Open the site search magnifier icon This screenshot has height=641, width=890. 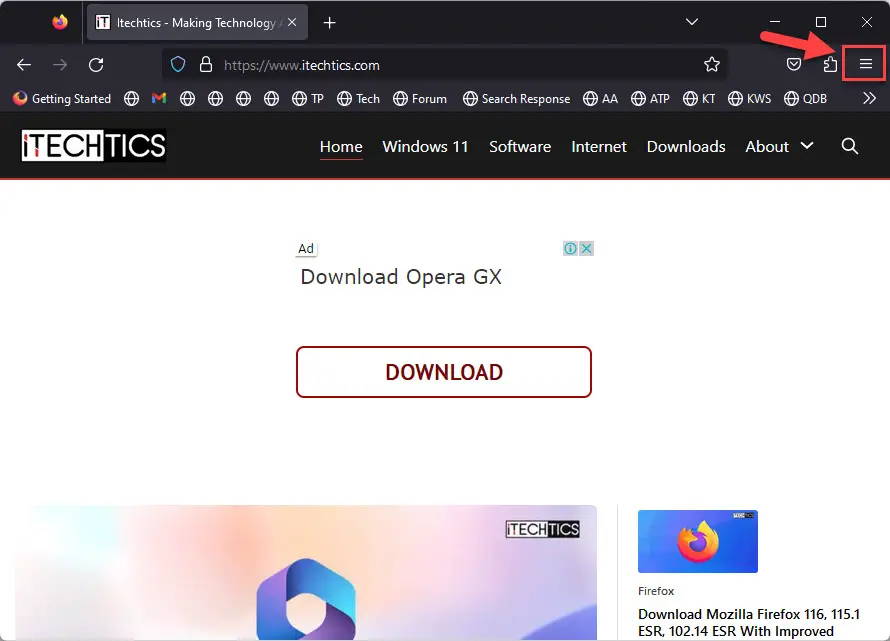849,146
